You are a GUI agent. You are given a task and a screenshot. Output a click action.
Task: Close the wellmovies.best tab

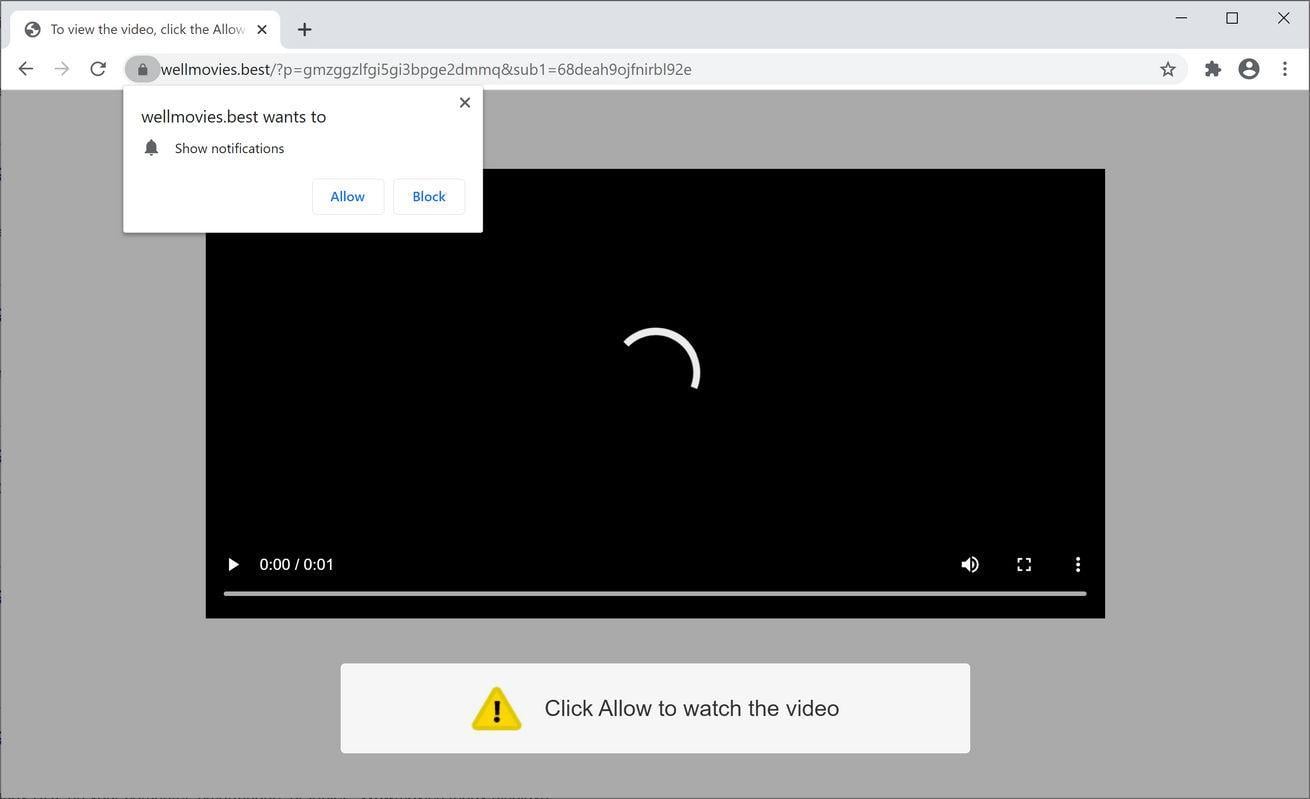click(x=262, y=29)
